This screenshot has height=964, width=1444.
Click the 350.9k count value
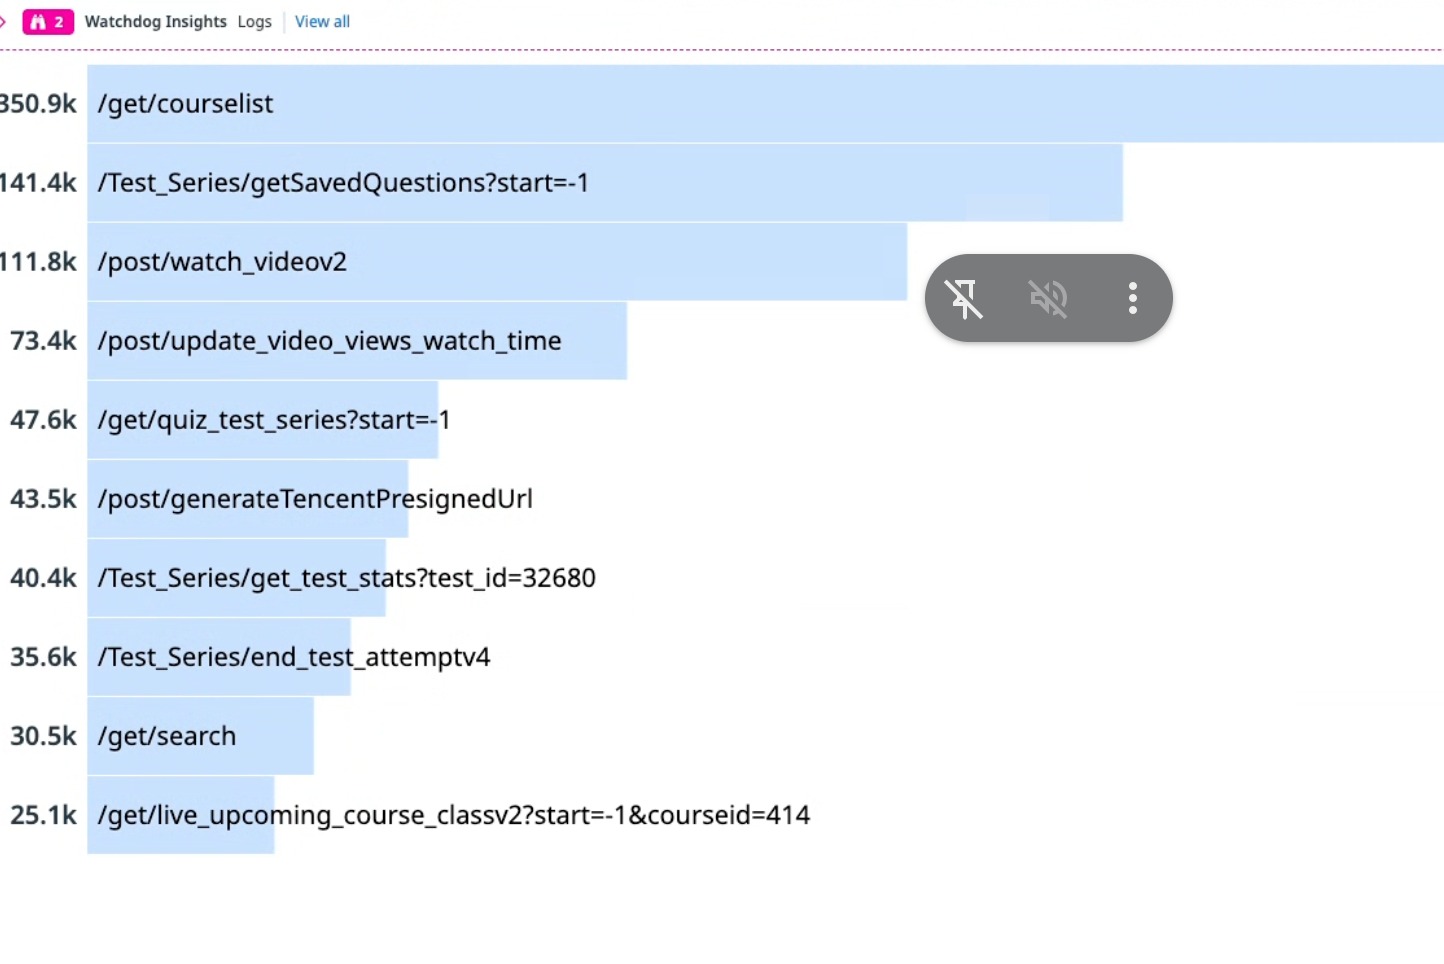point(38,104)
